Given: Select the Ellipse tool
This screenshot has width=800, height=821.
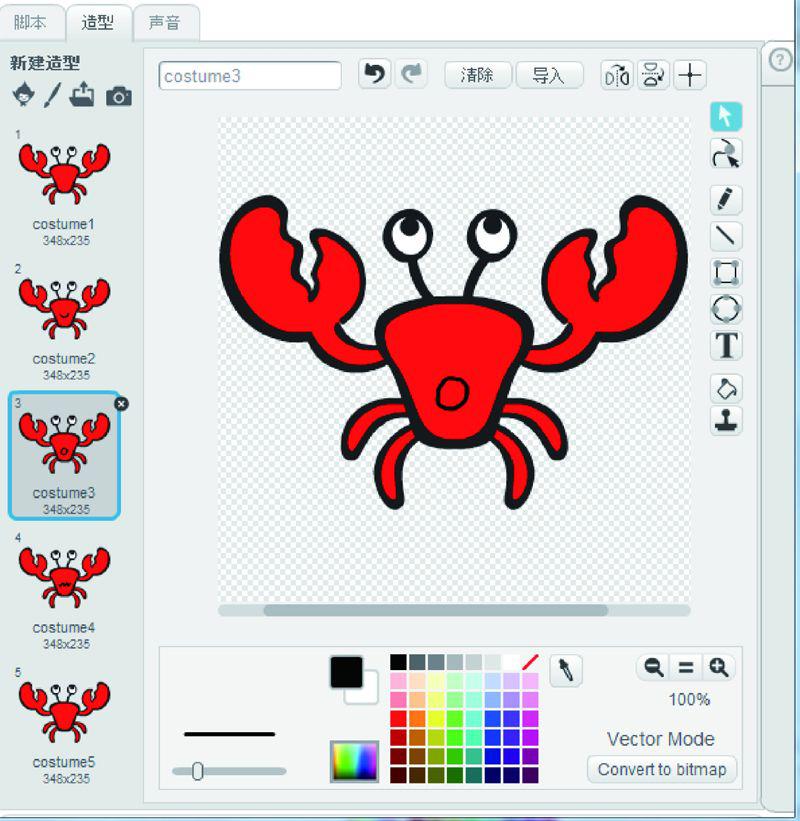Looking at the screenshot, I should (726, 309).
